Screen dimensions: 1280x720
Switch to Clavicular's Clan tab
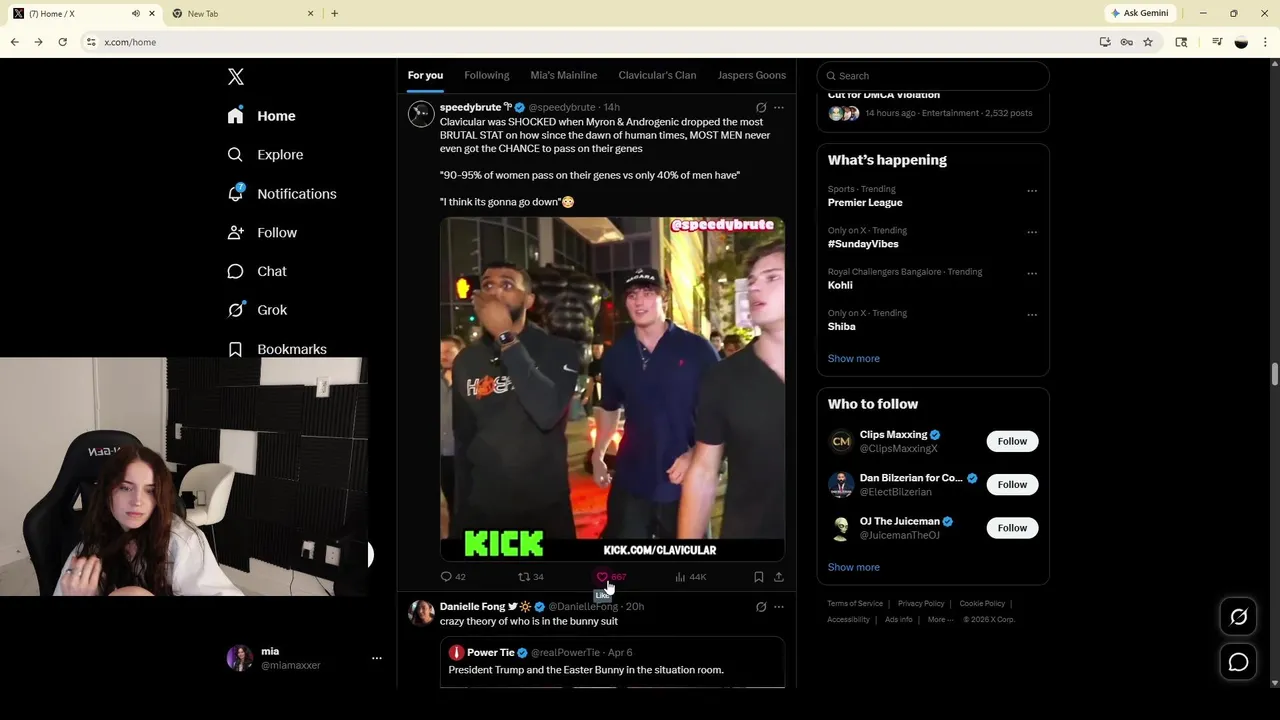point(657,75)
